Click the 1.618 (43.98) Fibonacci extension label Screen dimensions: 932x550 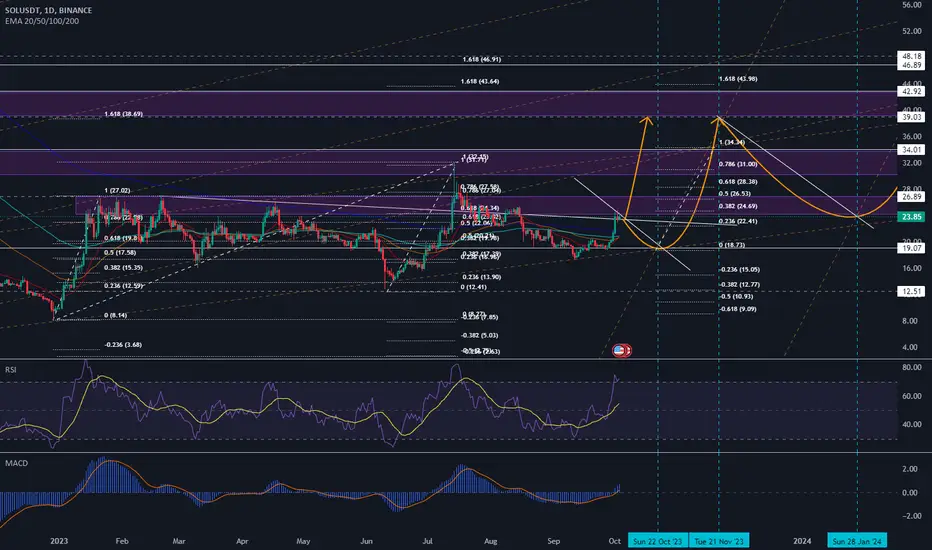point(738,78)
